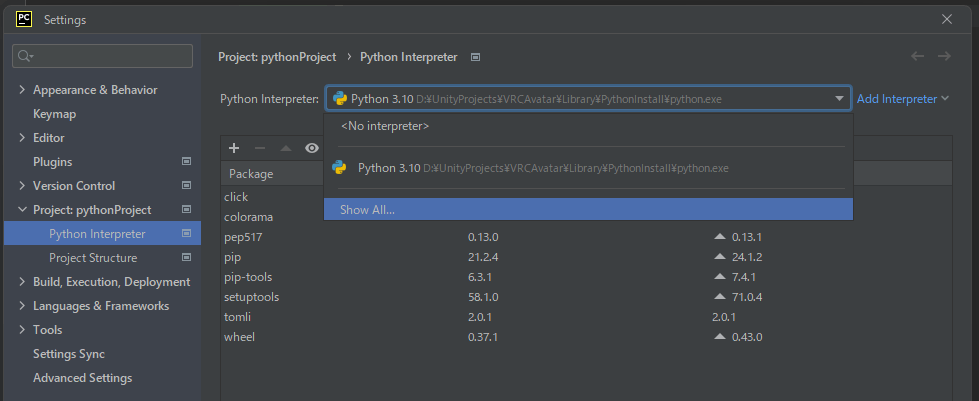Image resolution: width=979 pixels, height=401 pixels.
Task: Expand Build, Execution, Deployment section
Action: [x=22, y=282]
